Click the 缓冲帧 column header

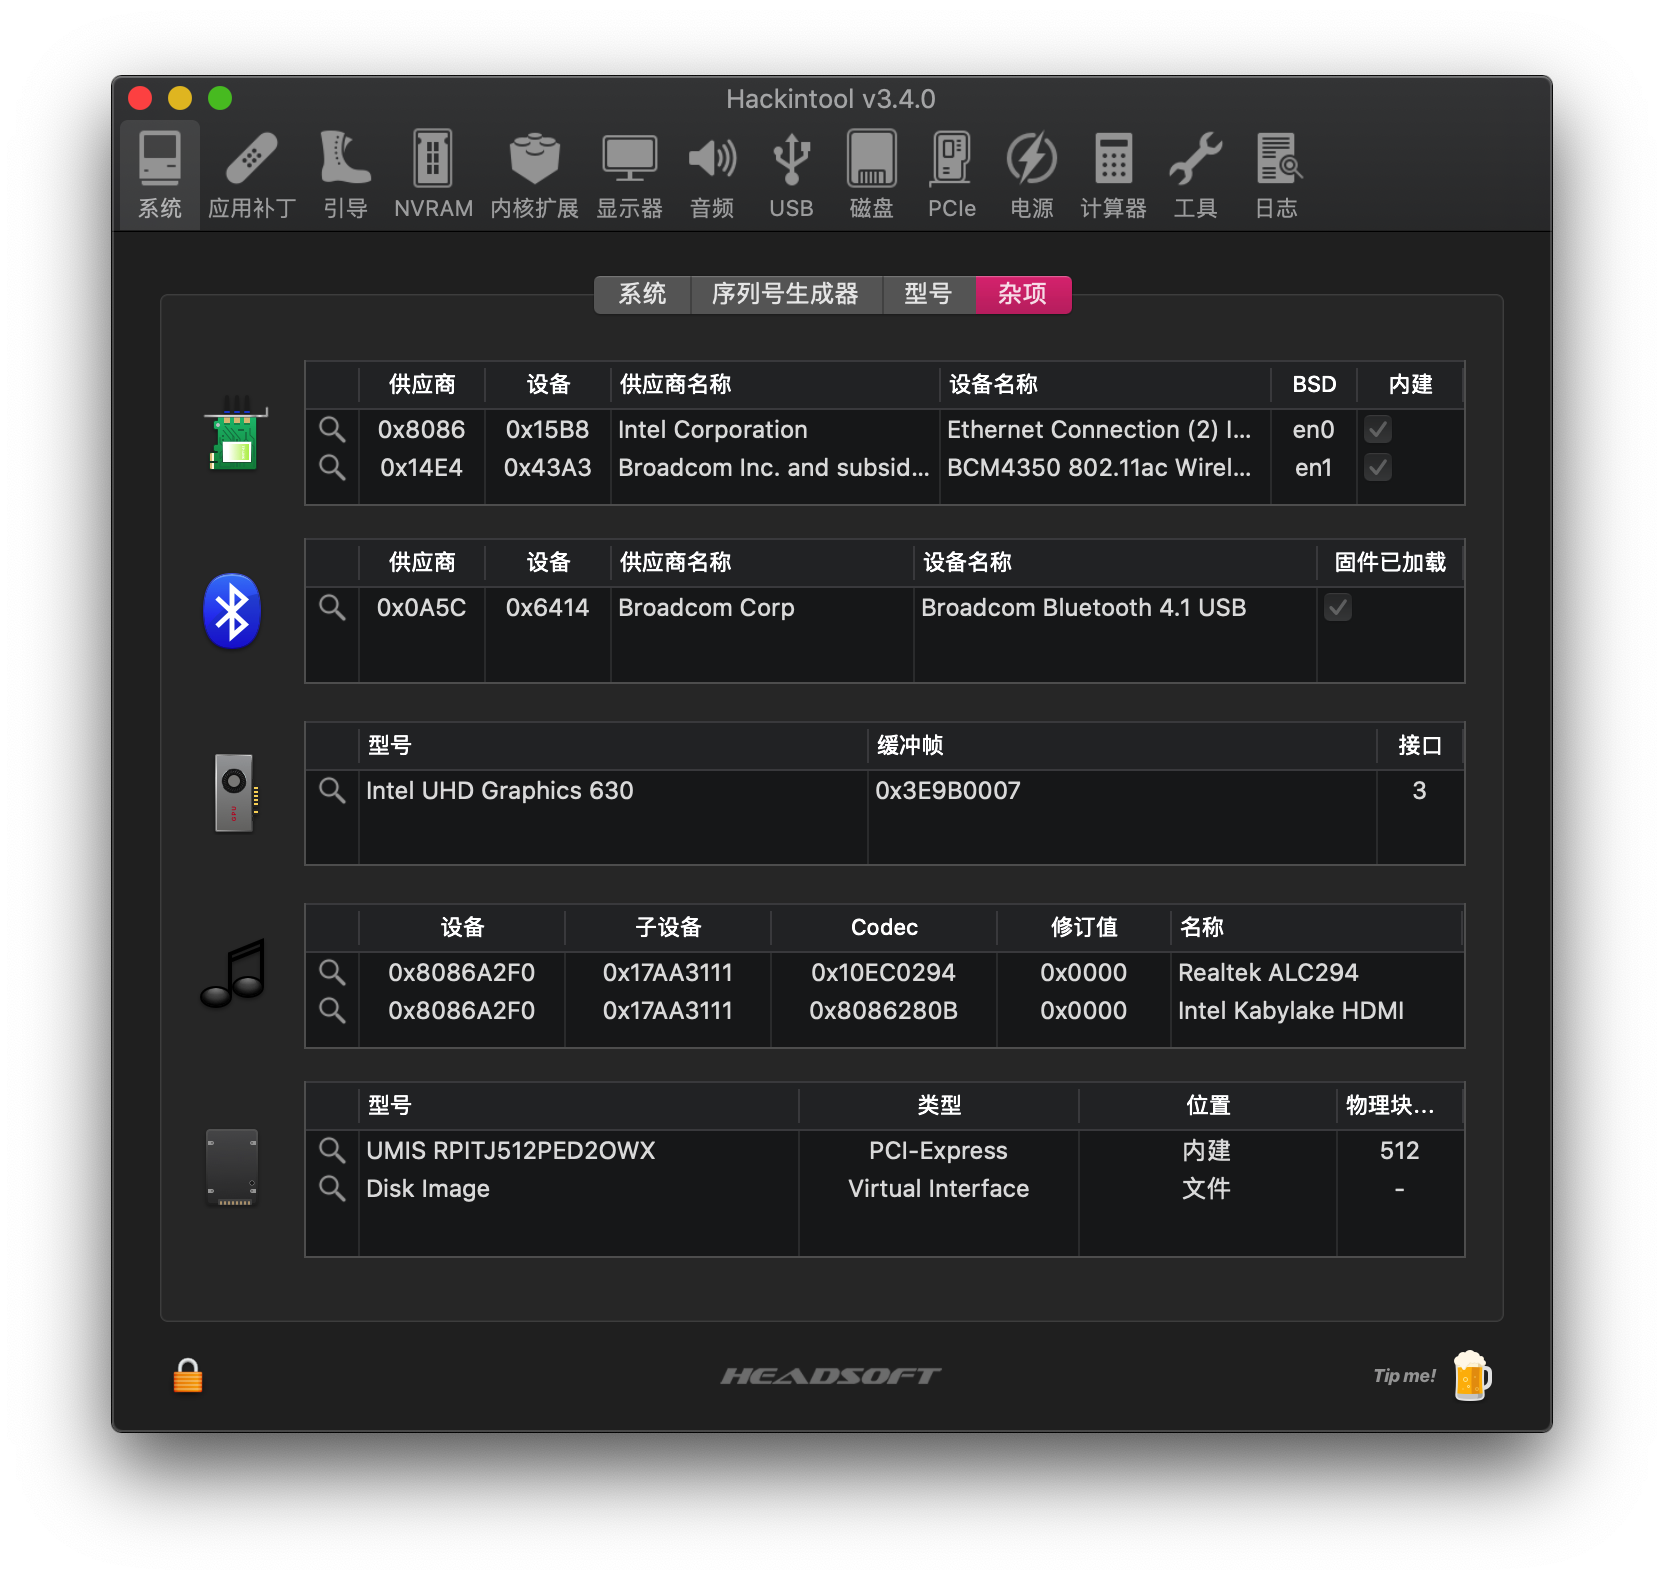click(x=1122, y=746)
